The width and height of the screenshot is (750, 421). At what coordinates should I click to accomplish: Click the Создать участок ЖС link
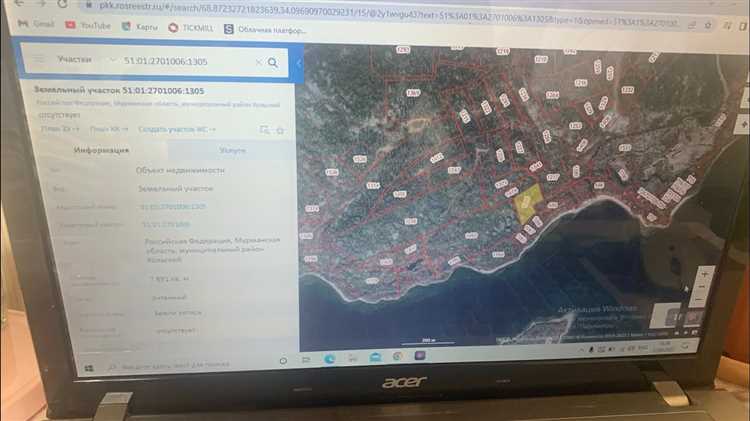pos(177,129)
